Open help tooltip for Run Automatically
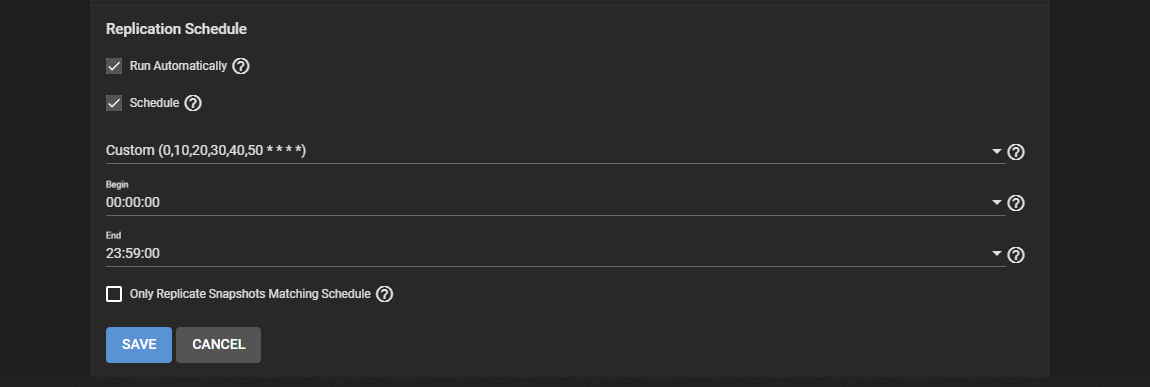 pos(241,66)
